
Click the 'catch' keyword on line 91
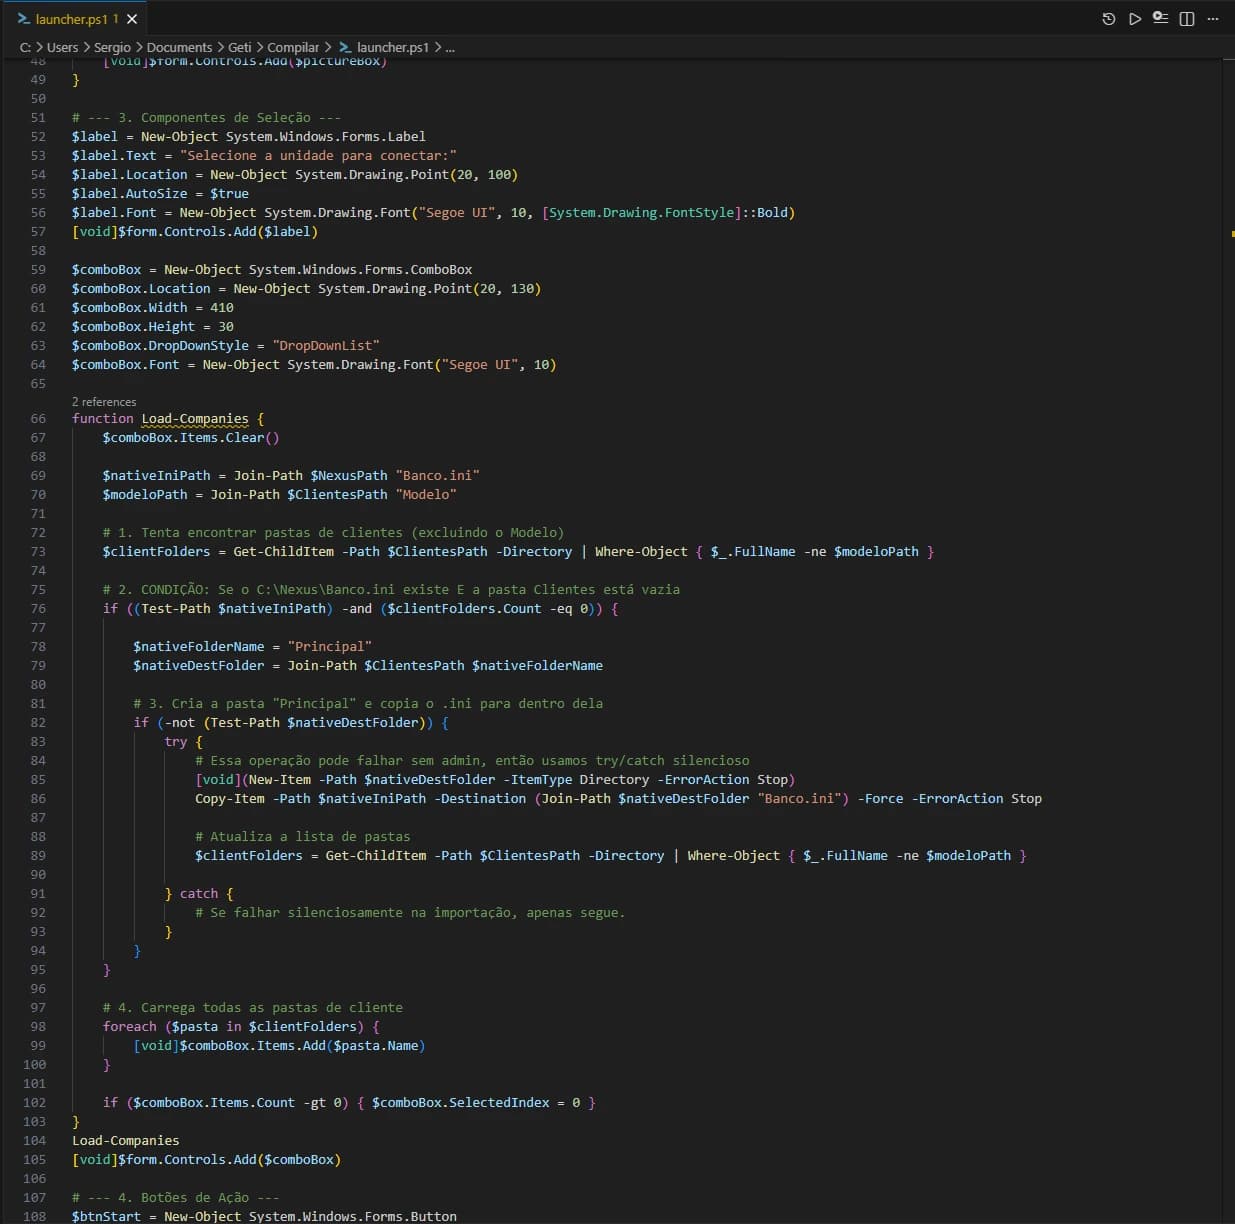199,893
